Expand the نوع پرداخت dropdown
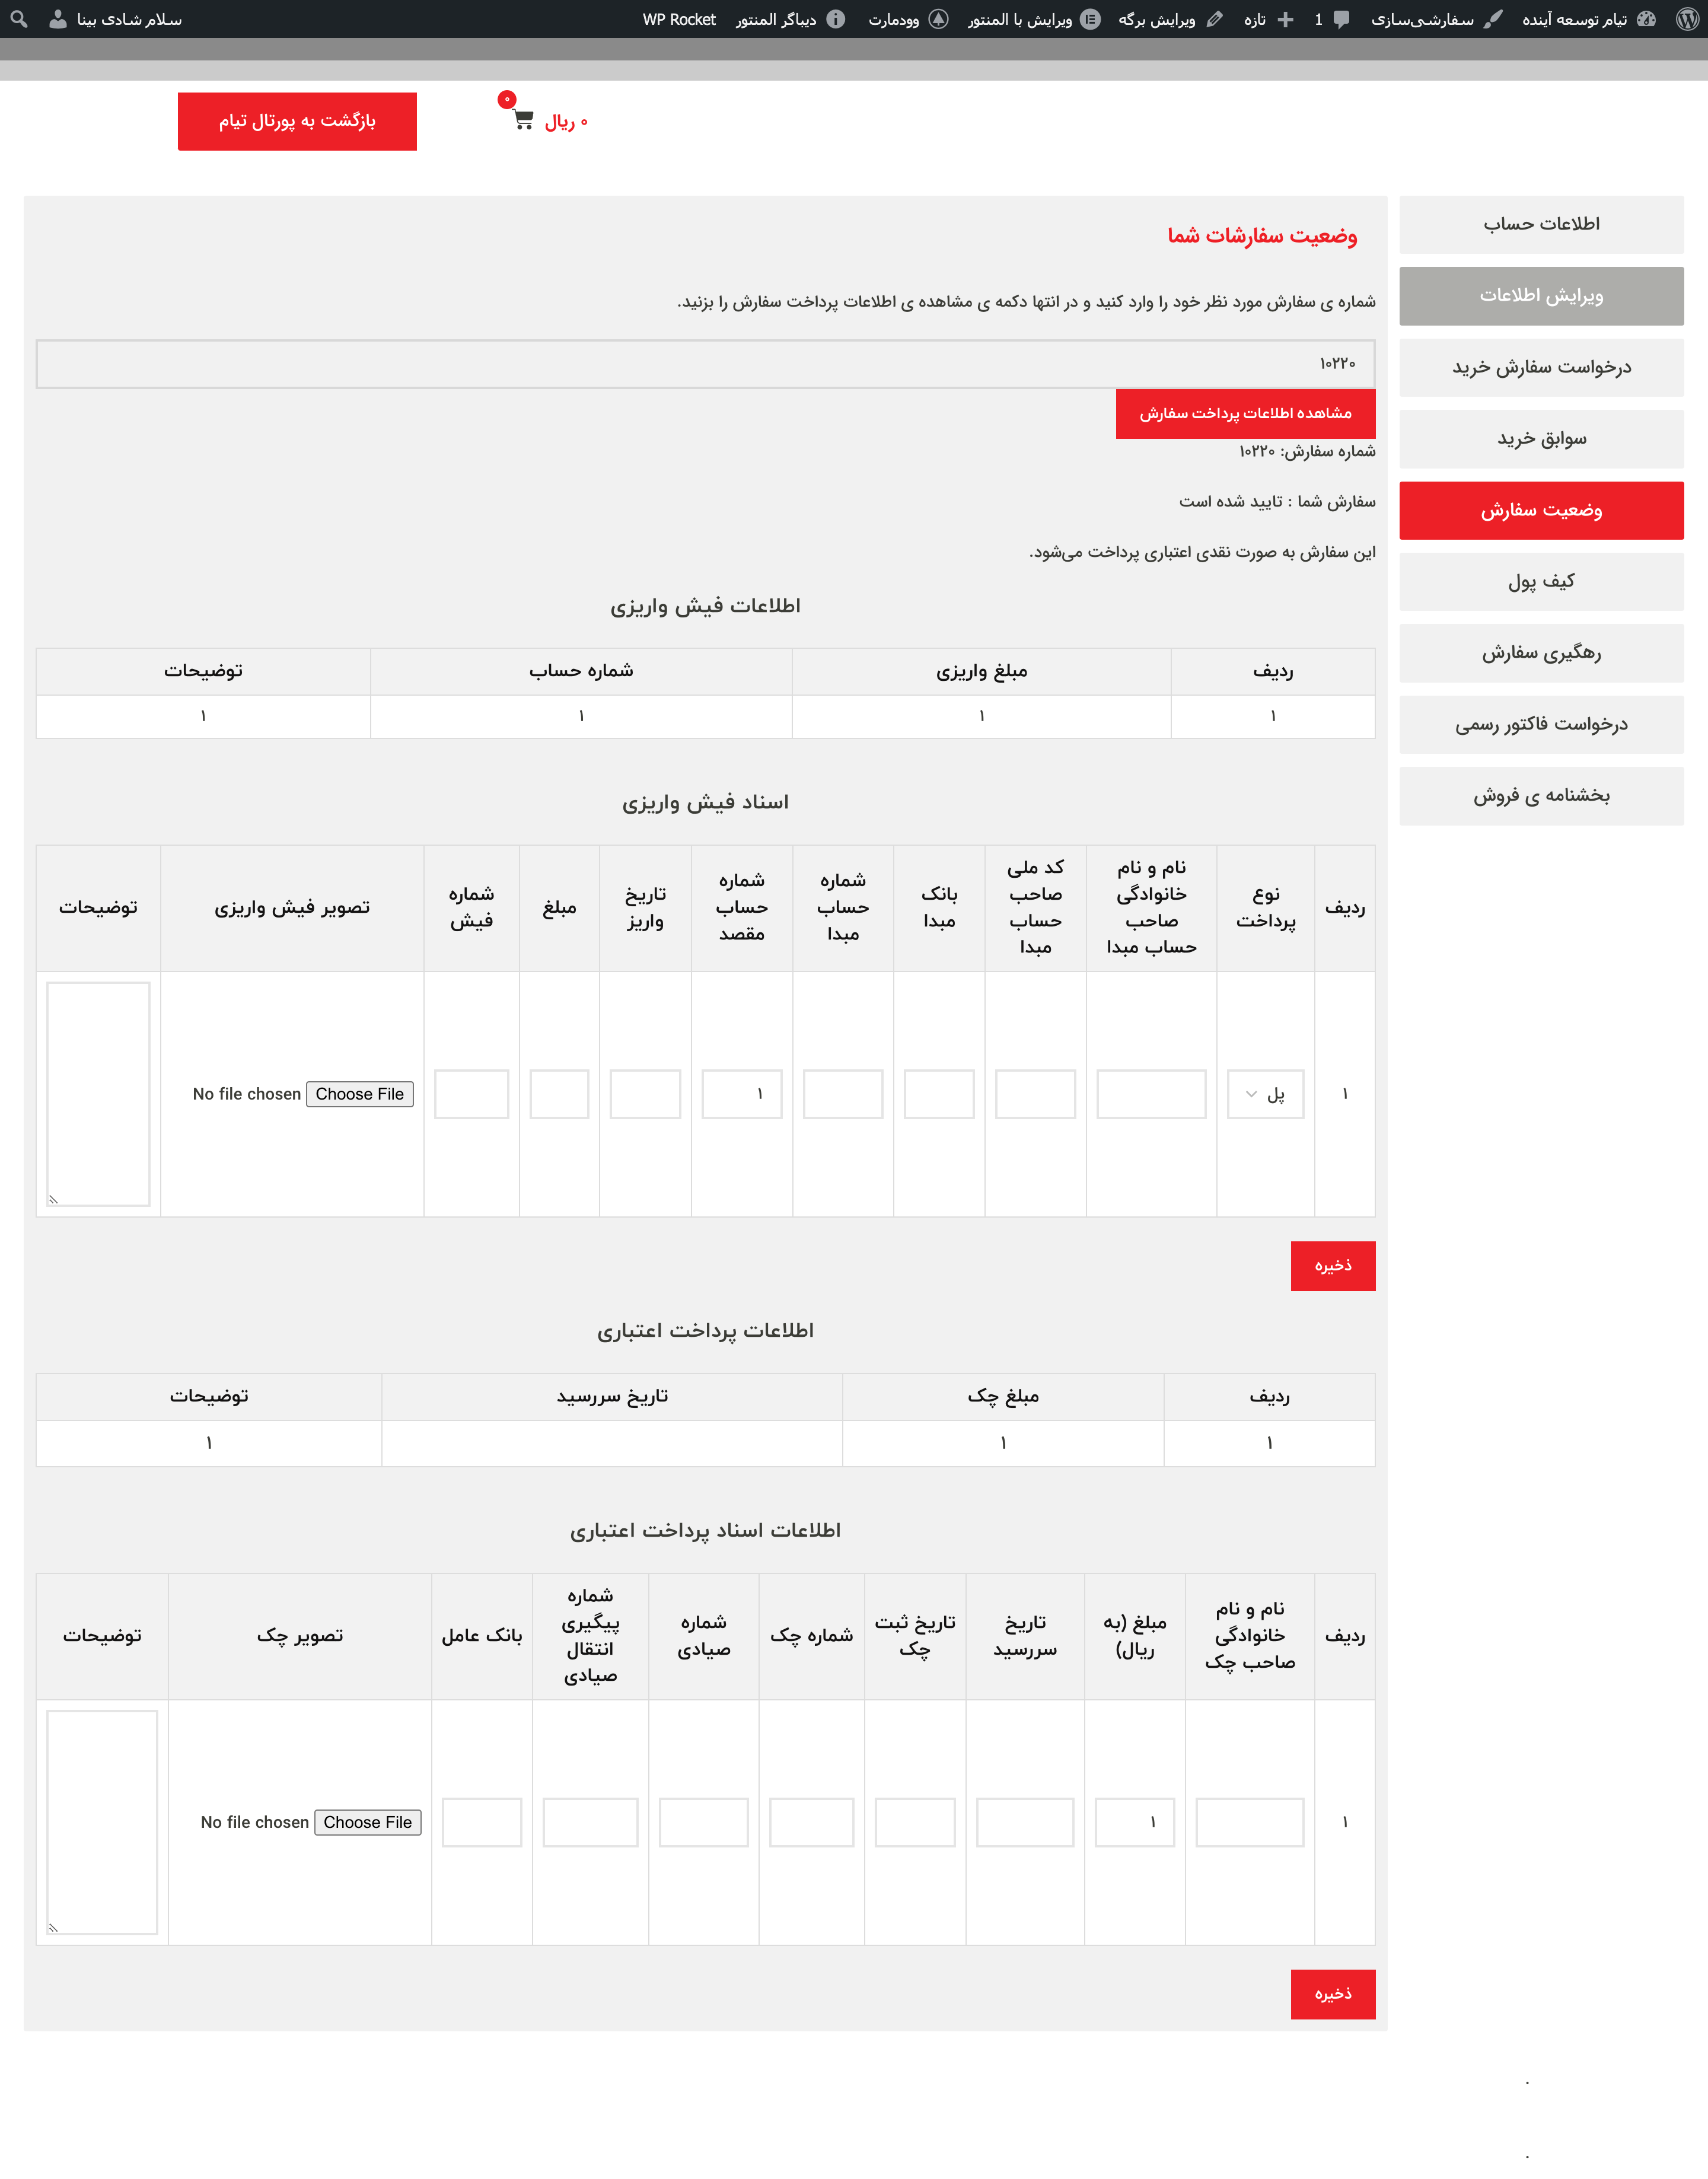 point(1265,1094)
